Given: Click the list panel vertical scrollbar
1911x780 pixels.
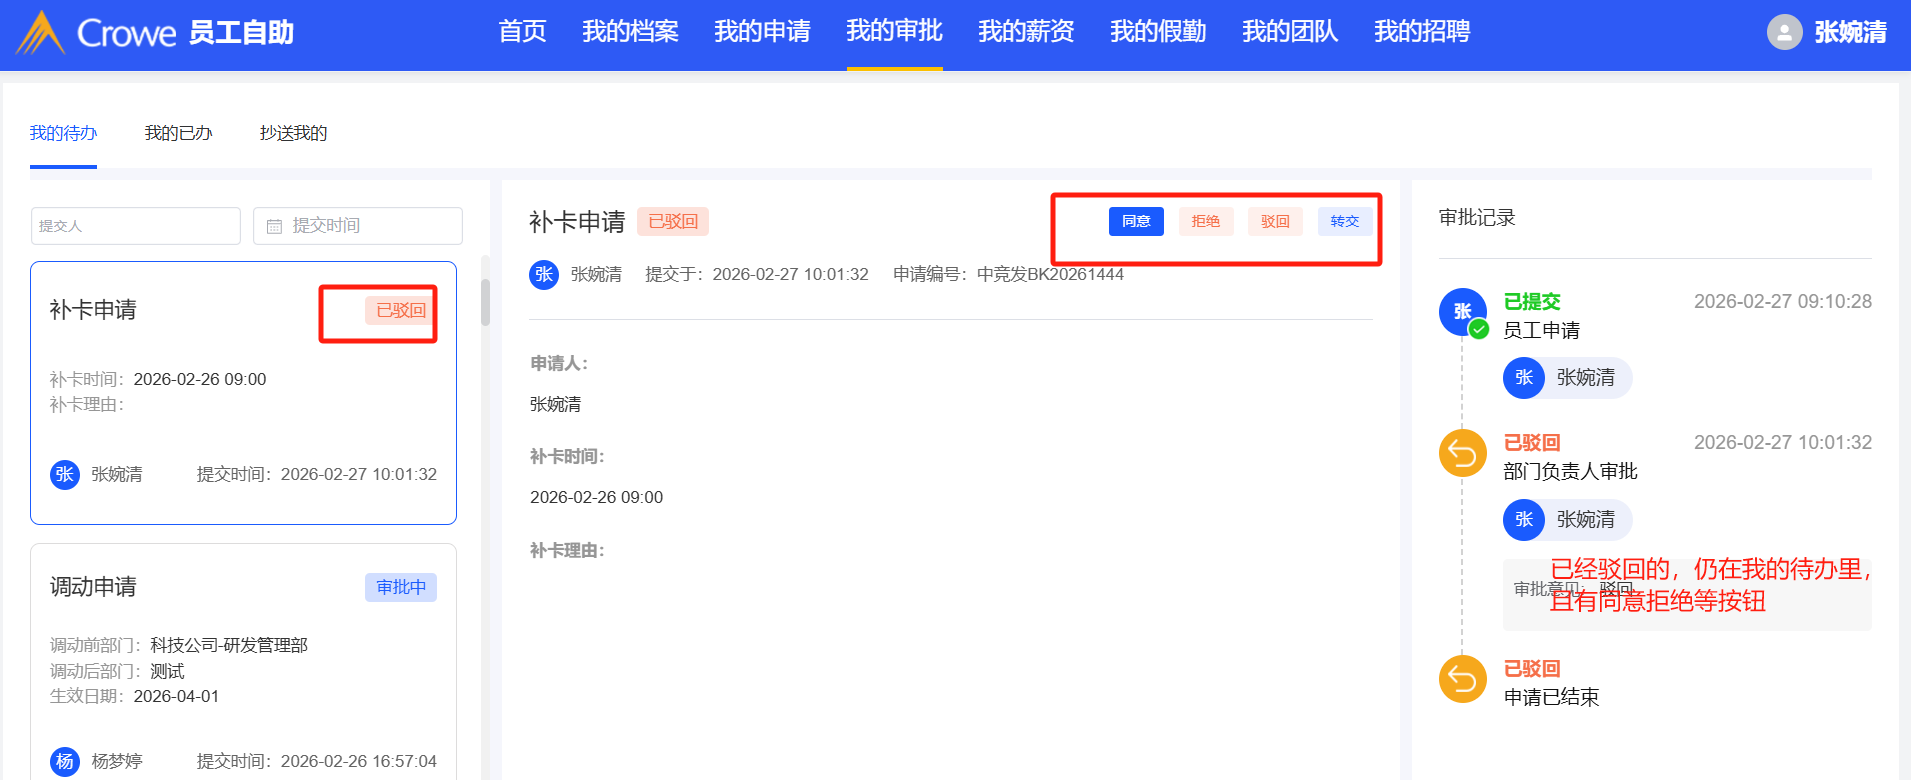Looking at the screenshot, I should [486, 301].
